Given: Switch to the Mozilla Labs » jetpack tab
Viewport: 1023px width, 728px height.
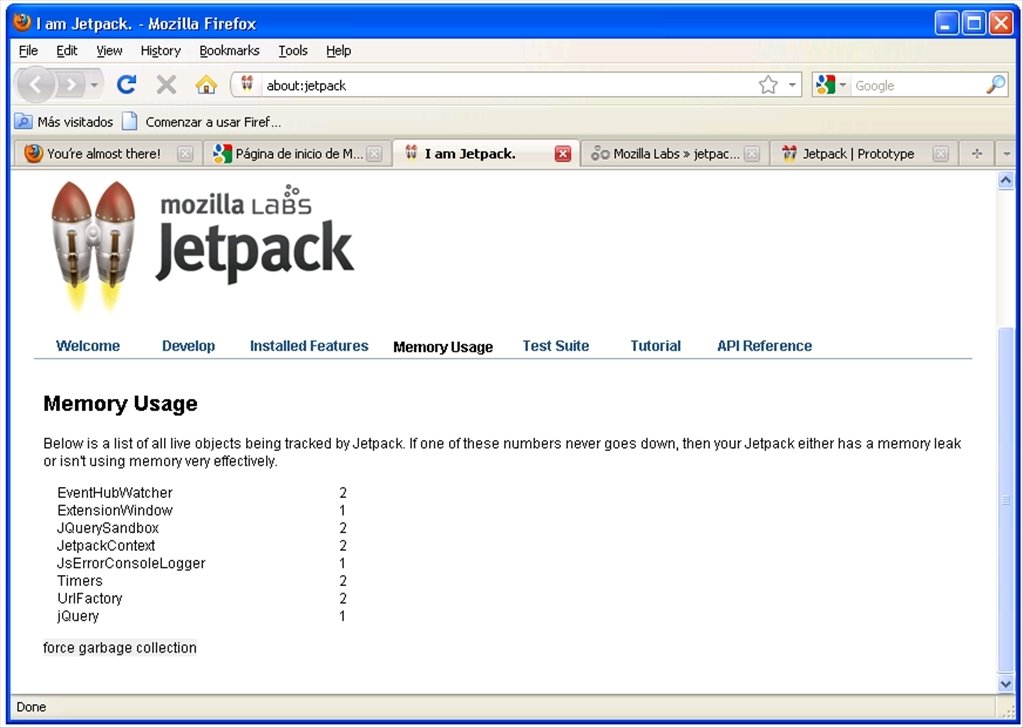Looking at the screenshot, I should [676, 154].
